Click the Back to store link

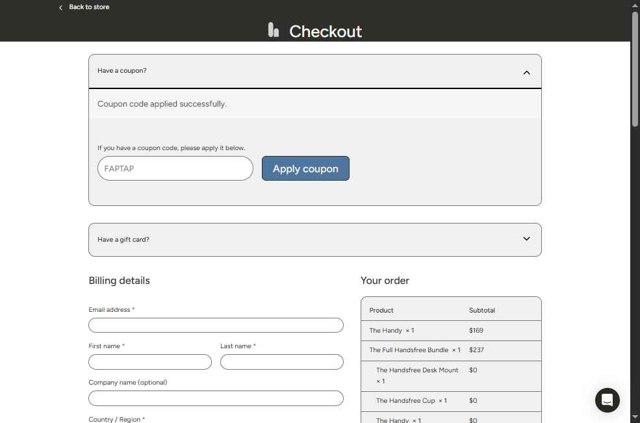coord(89,7)
